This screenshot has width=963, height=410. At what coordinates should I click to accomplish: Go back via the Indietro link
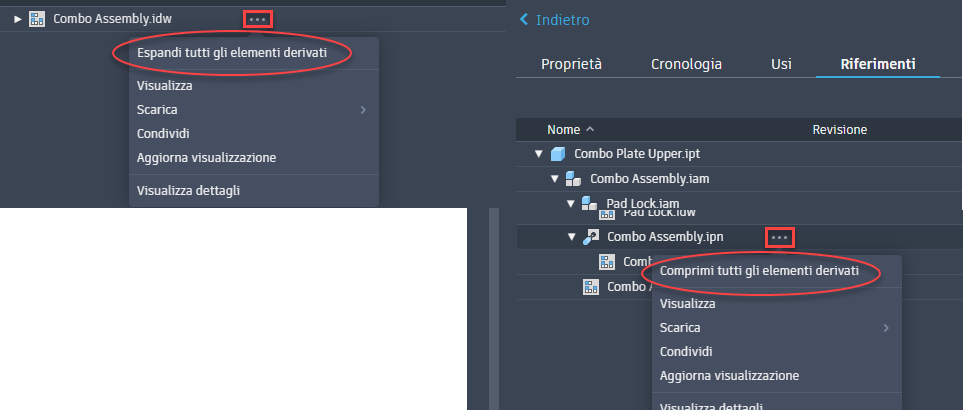click(563, 20)
